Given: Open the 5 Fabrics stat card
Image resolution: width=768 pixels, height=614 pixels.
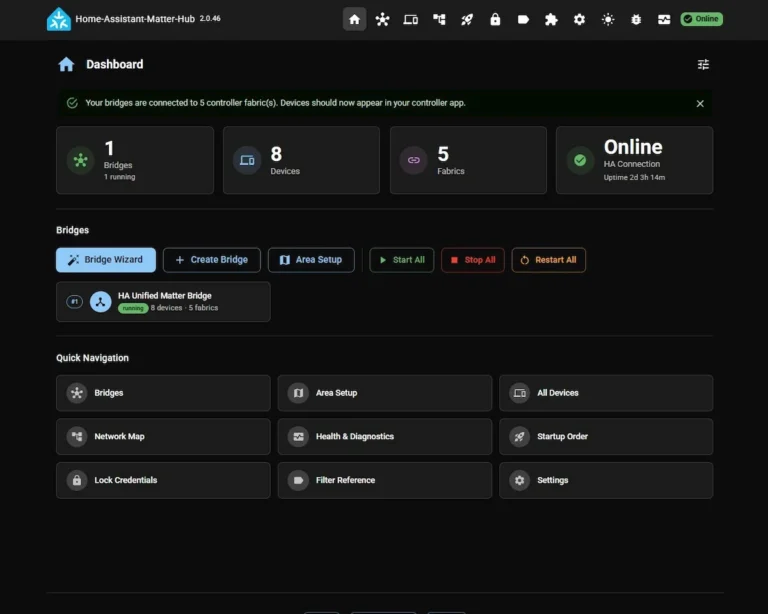Looking at the screenshot, I should tap(468, 160).
